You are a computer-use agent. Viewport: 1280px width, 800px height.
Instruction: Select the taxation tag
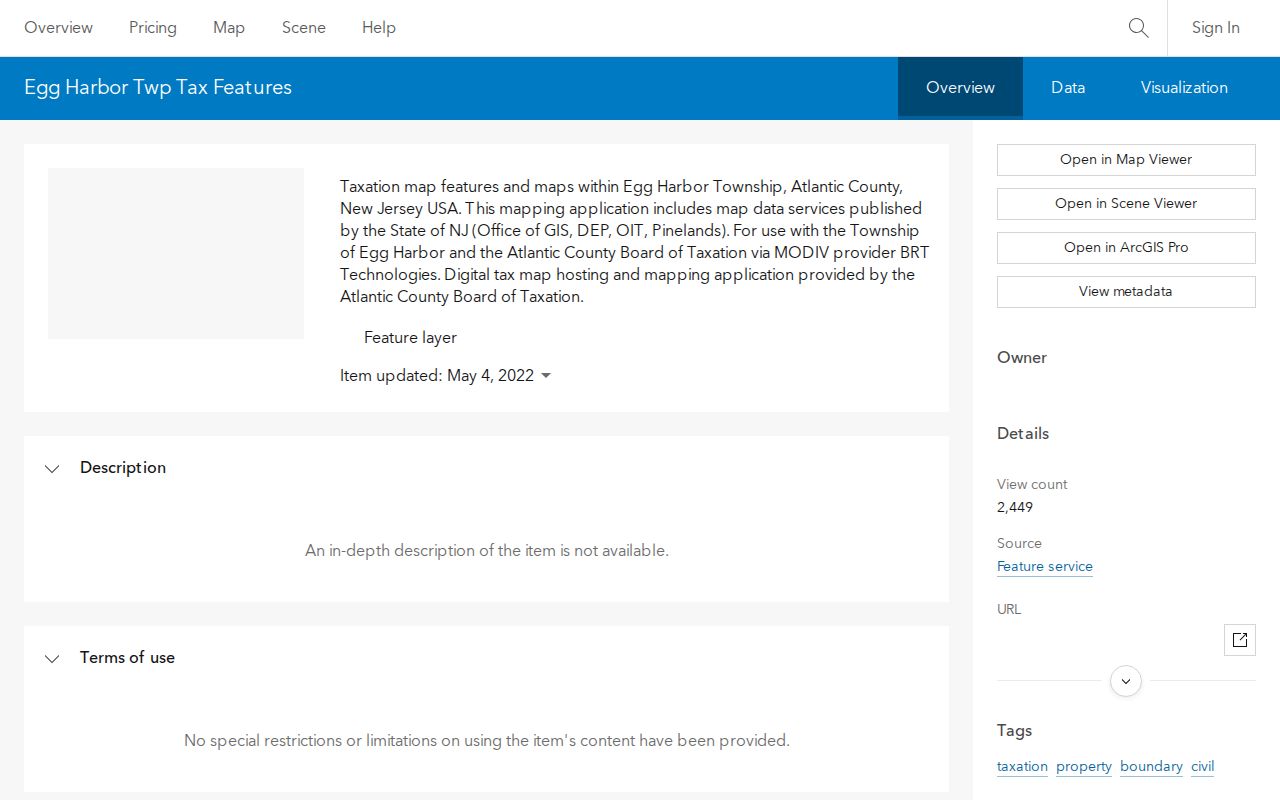tap(1022, 767)
